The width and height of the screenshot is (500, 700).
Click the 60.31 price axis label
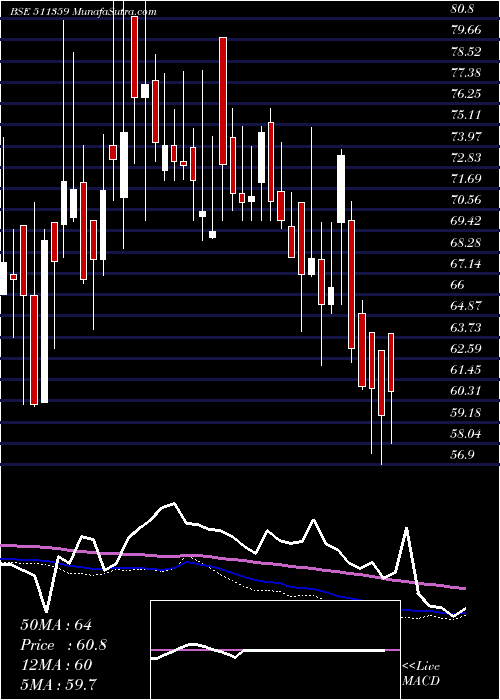[466, 391]
